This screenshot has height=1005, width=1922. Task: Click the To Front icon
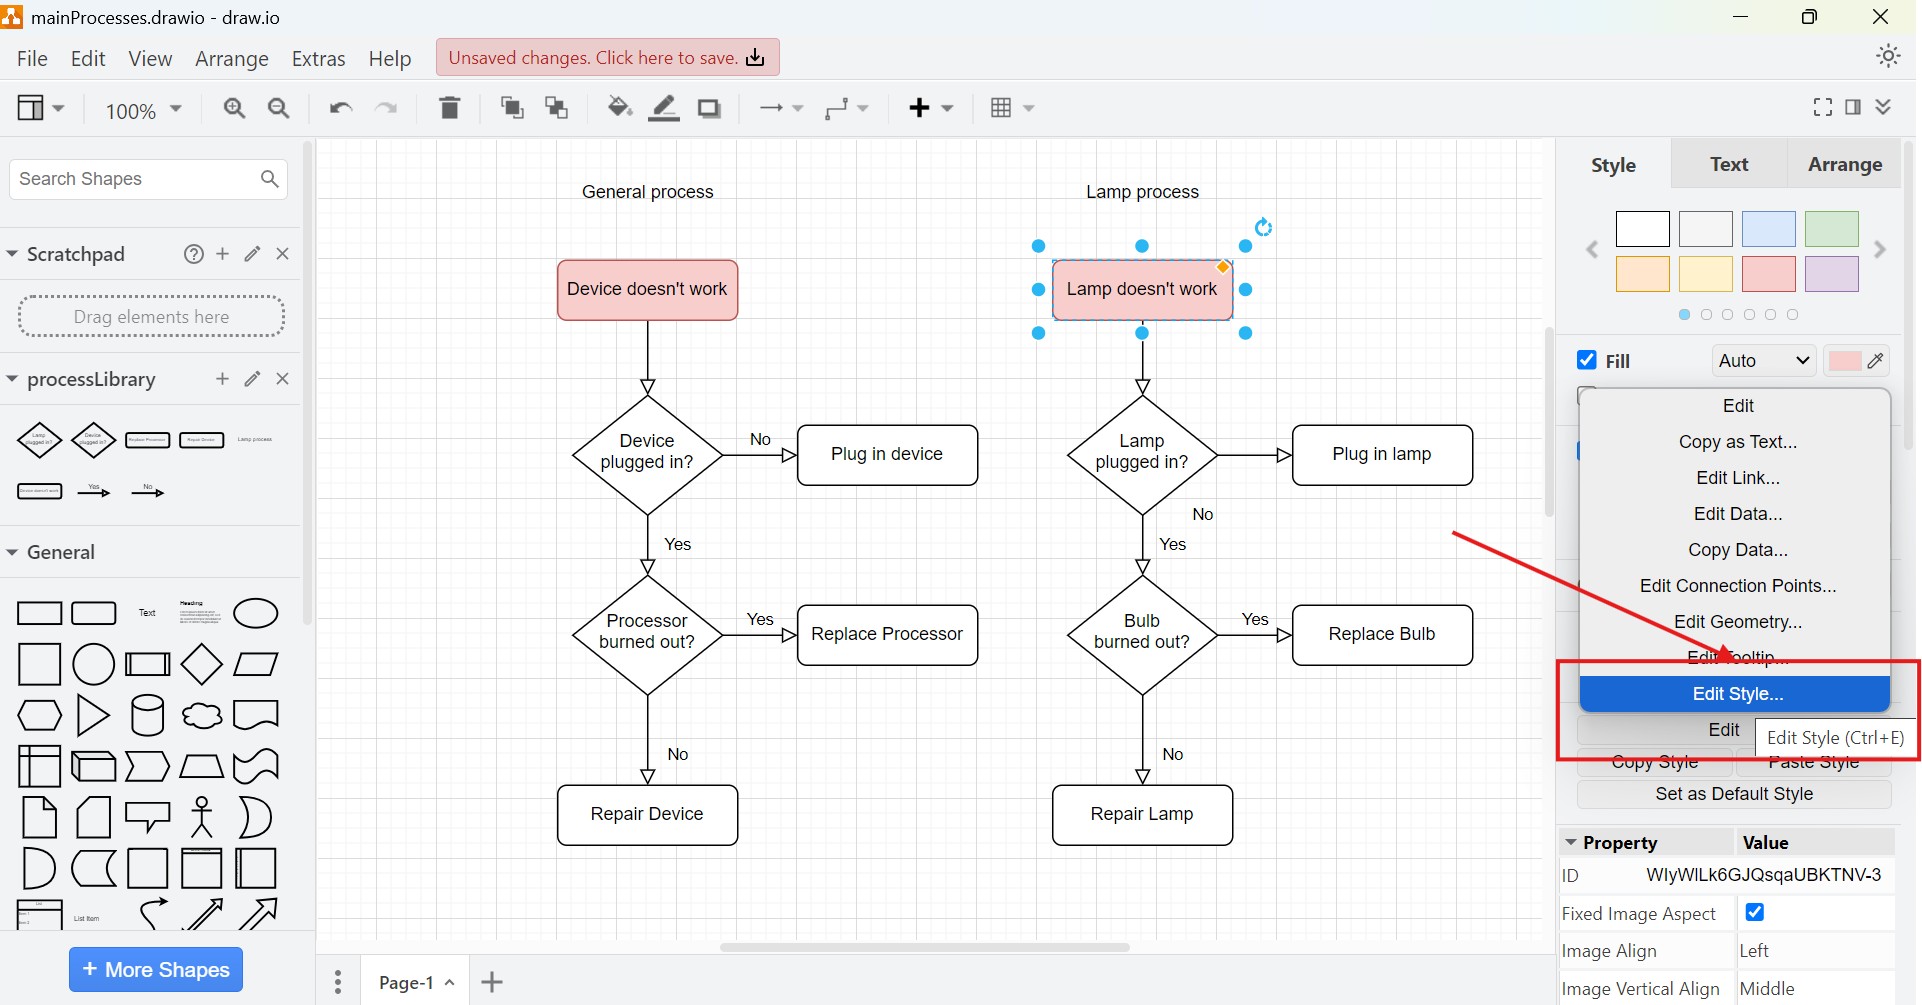(x=511, y=108)
